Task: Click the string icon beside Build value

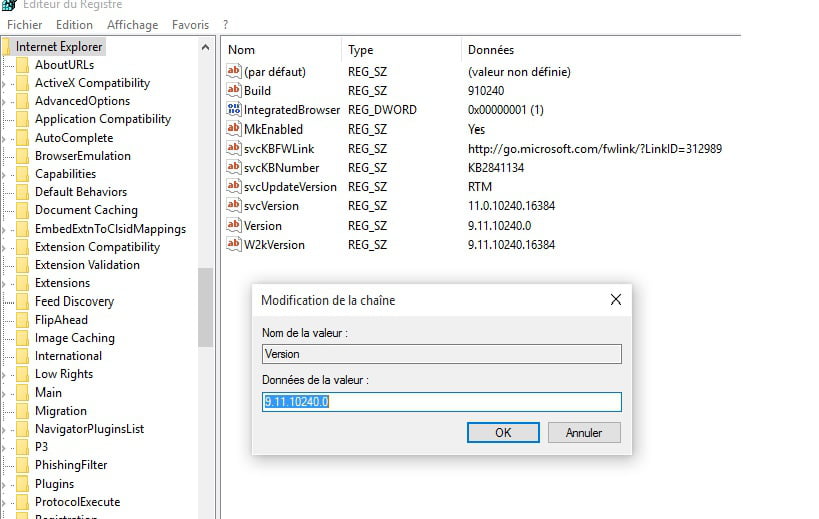Action: click(x=233, y=90)
